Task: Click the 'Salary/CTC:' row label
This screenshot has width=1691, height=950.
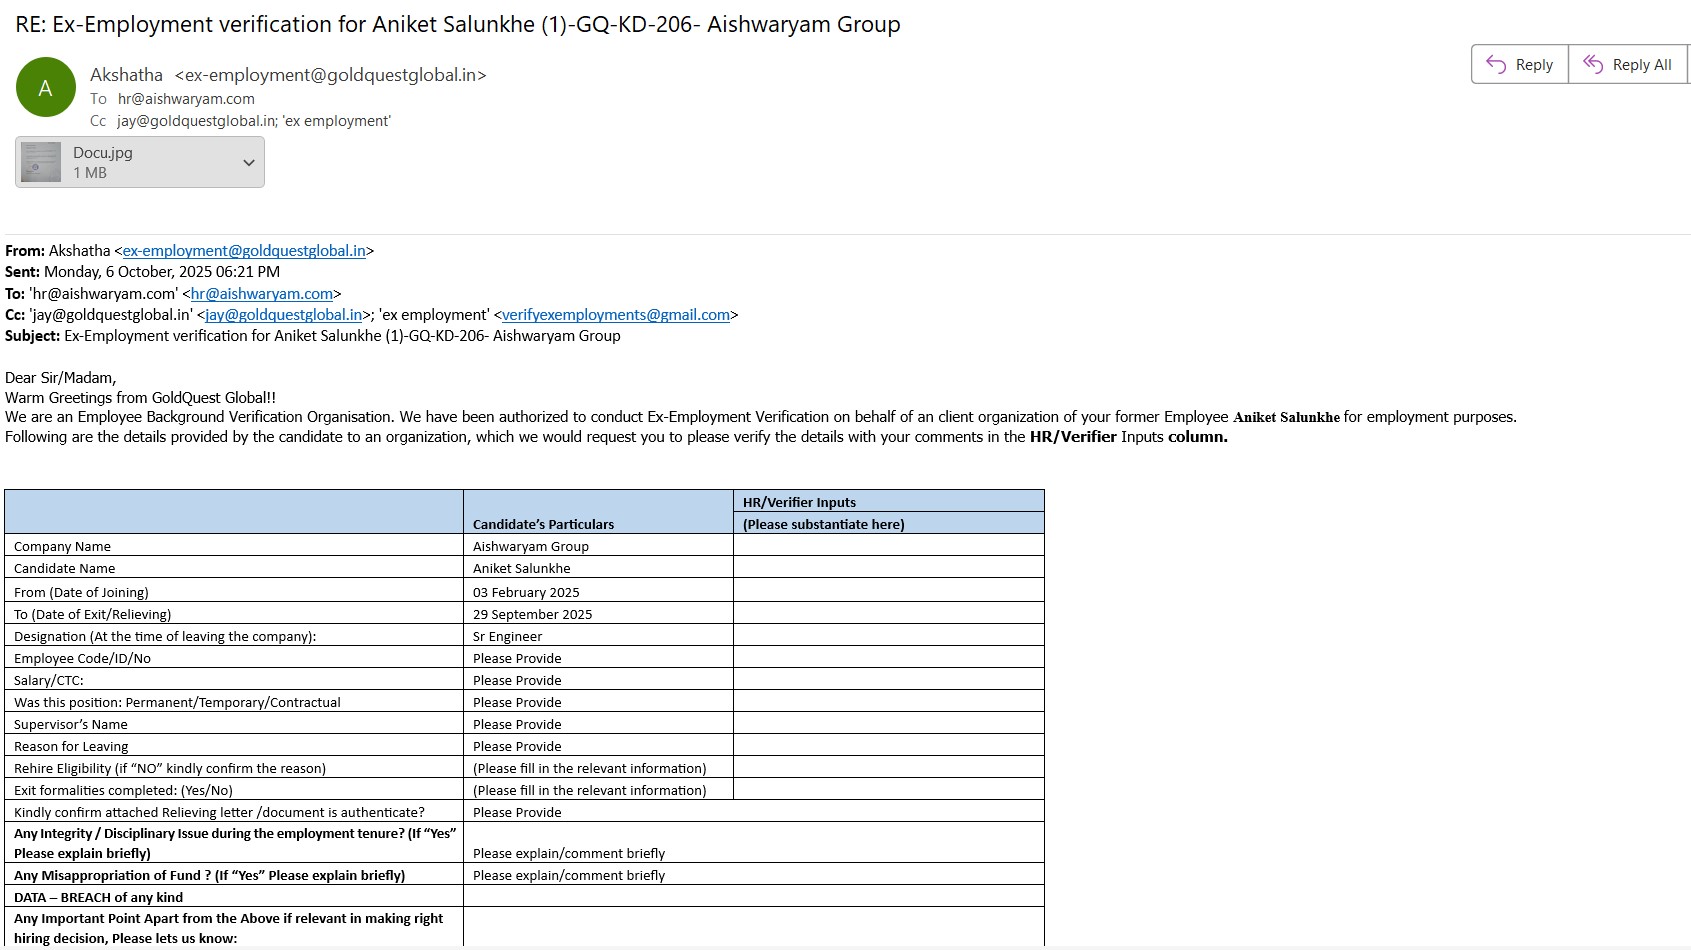Action: point(49,681)
